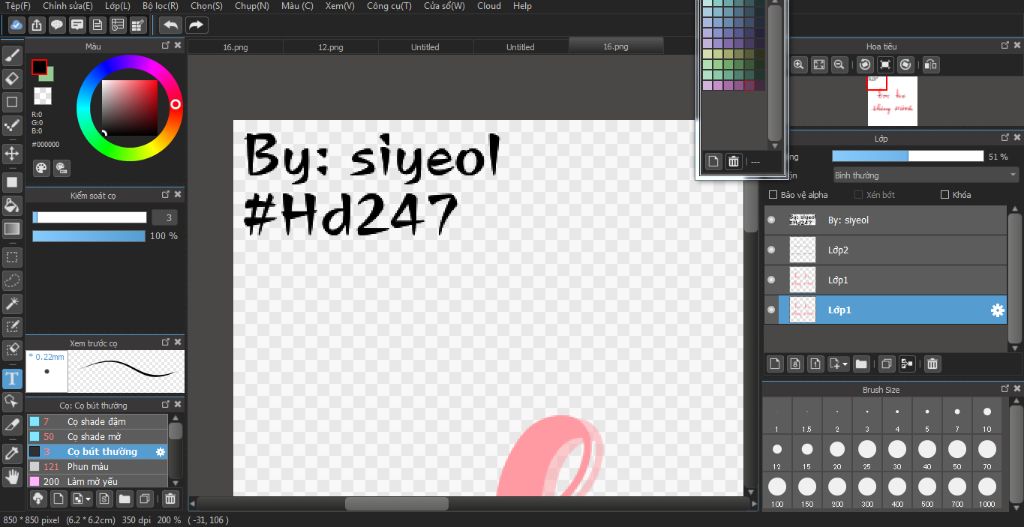Delete the selected layer with trash icon
This screenshot has height=527, width=1024.
(x=933, y=364)
